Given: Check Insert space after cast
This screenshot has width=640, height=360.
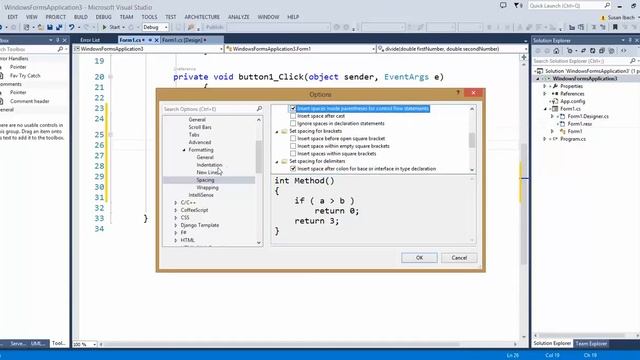Looking at the screenshot, I should (x=293, y=116).
